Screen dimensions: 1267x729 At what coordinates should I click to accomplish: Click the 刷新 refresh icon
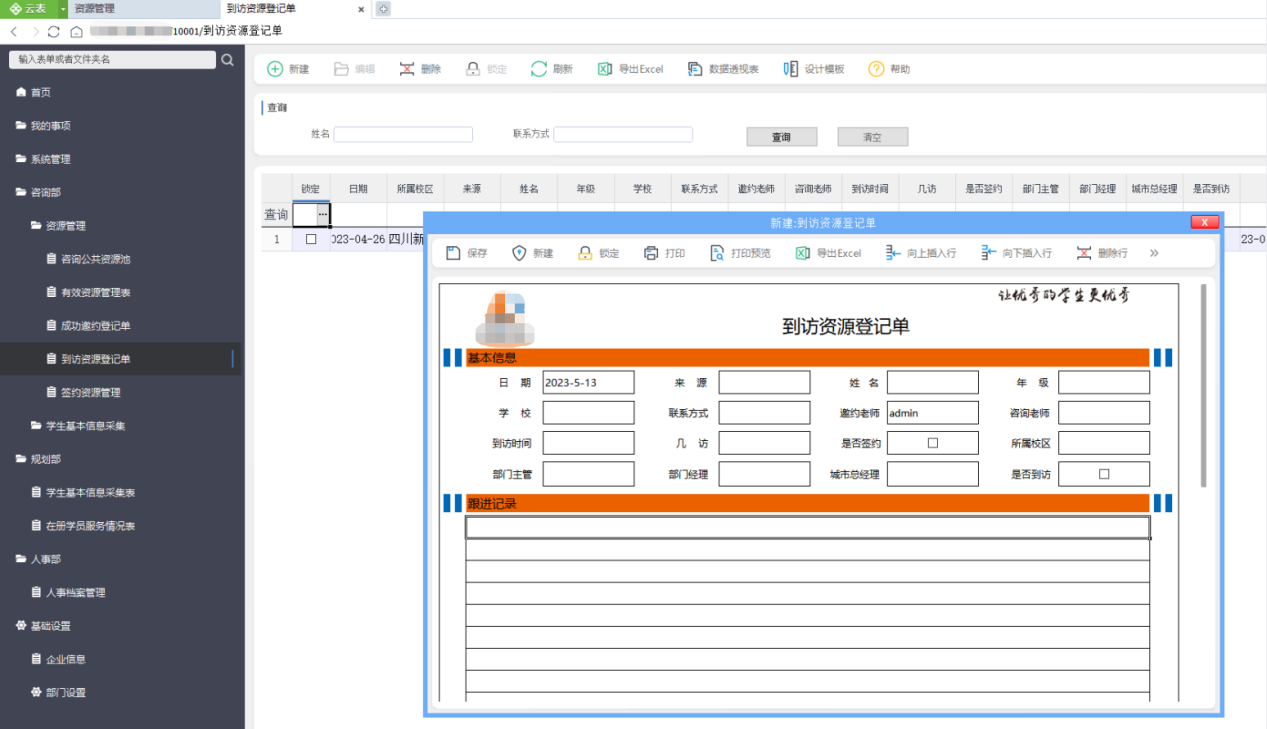(x=539, y=69)
